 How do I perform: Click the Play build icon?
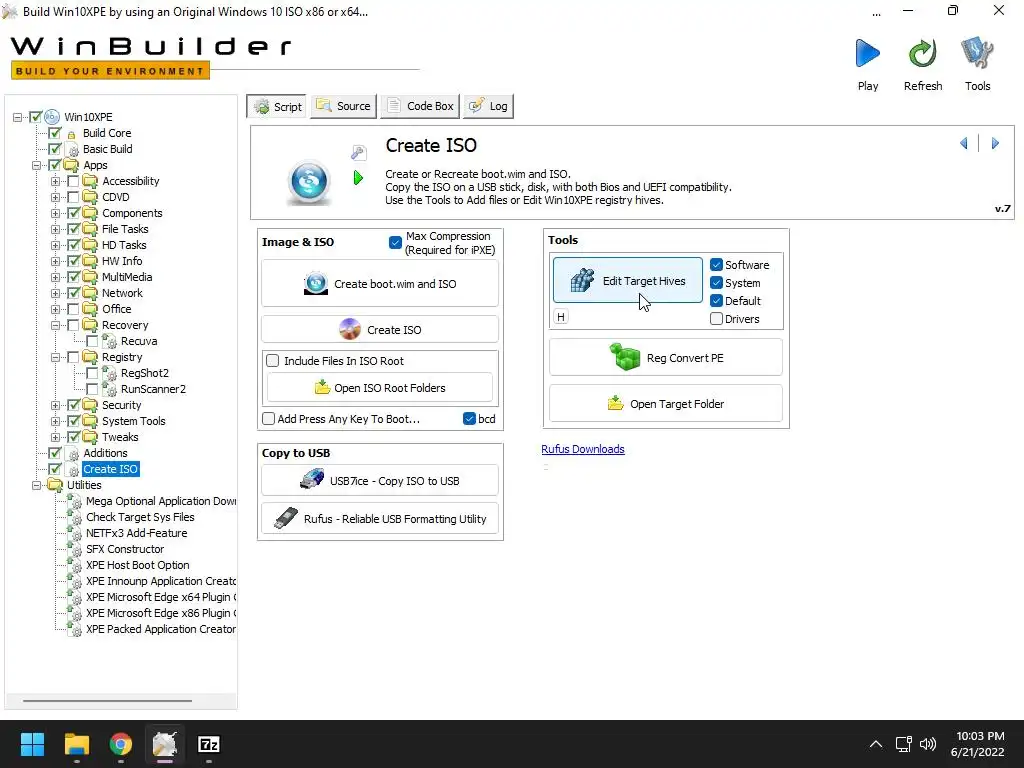click(867, 54)
